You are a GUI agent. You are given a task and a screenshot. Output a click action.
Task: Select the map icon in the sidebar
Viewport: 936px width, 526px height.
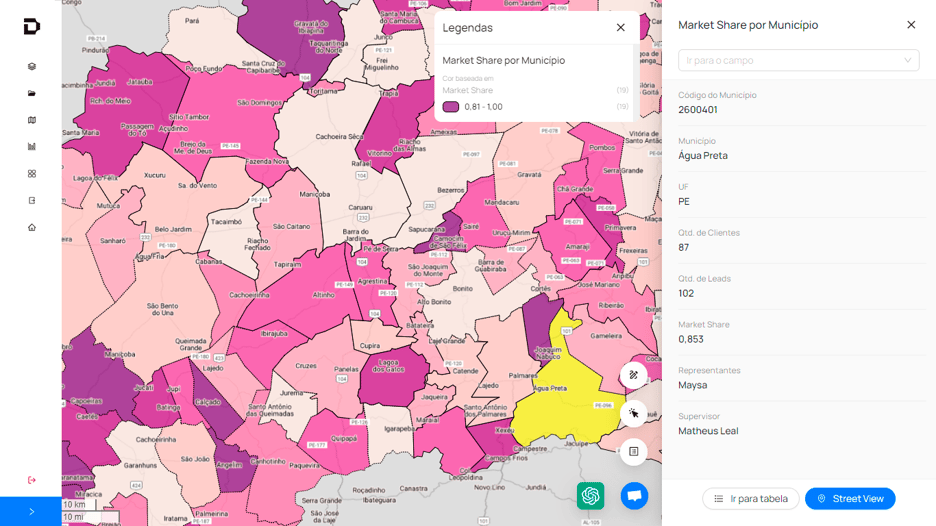32,120
